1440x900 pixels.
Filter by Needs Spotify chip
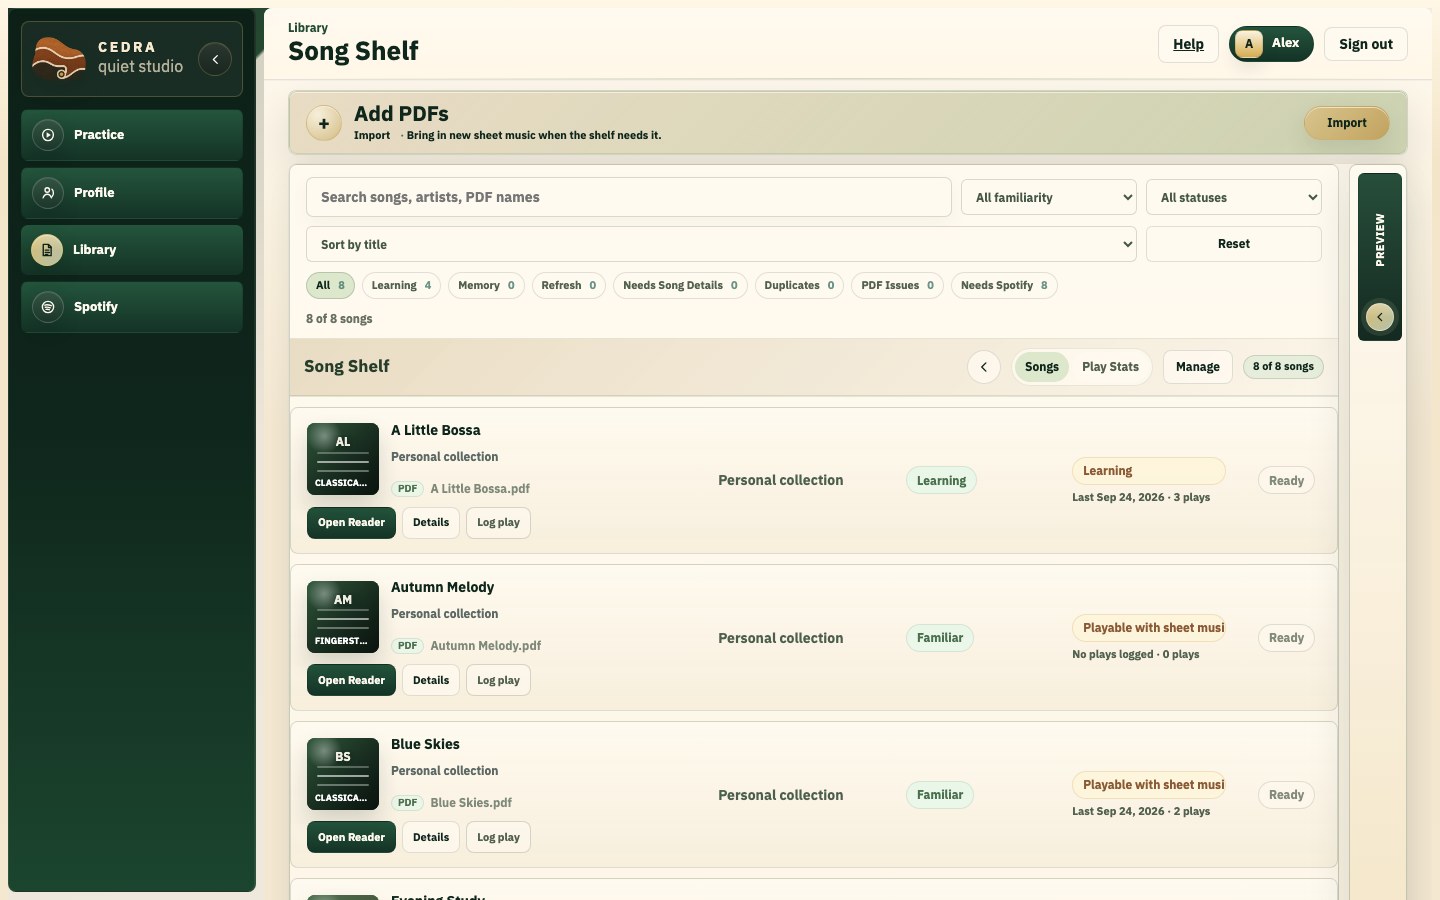(1004, 286)
